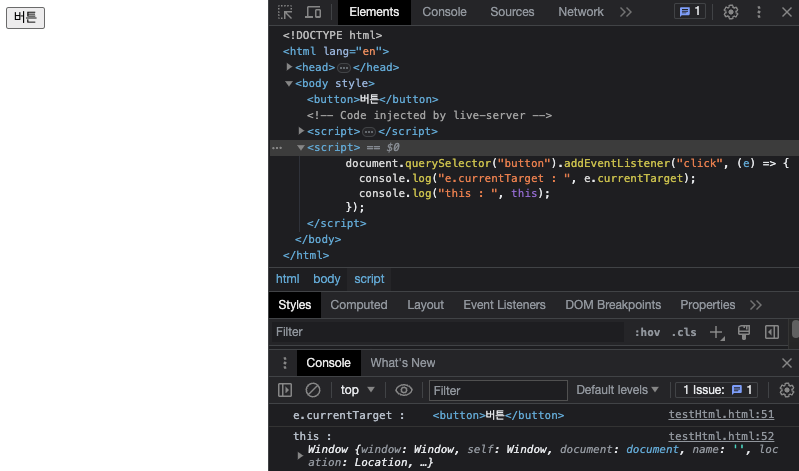Click body in the breadcrumb bar

pyautogui.click(x=327, y=279)
